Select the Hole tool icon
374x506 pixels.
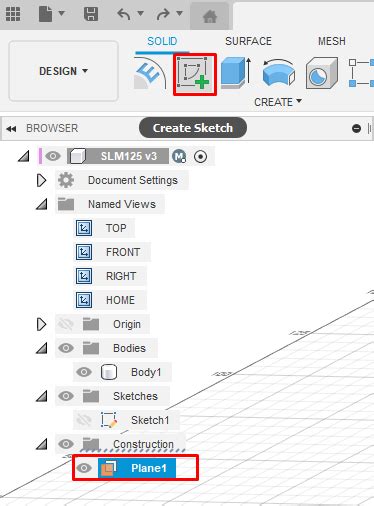click(322, 73)
